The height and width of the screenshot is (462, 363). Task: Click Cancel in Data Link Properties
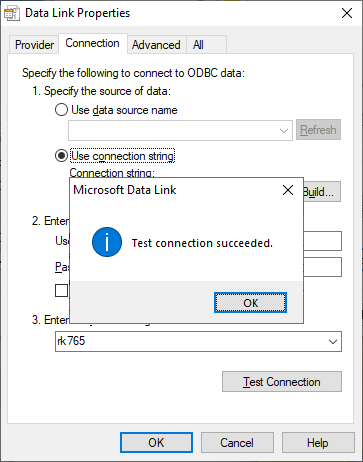click(237, 443)
